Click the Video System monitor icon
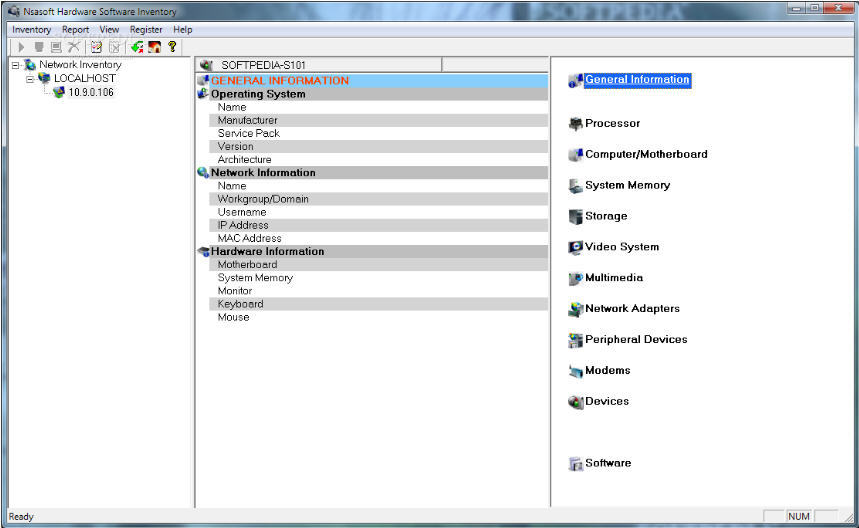Image resolution: width=859 pixels, height=528 pixels. pos(575,248)
